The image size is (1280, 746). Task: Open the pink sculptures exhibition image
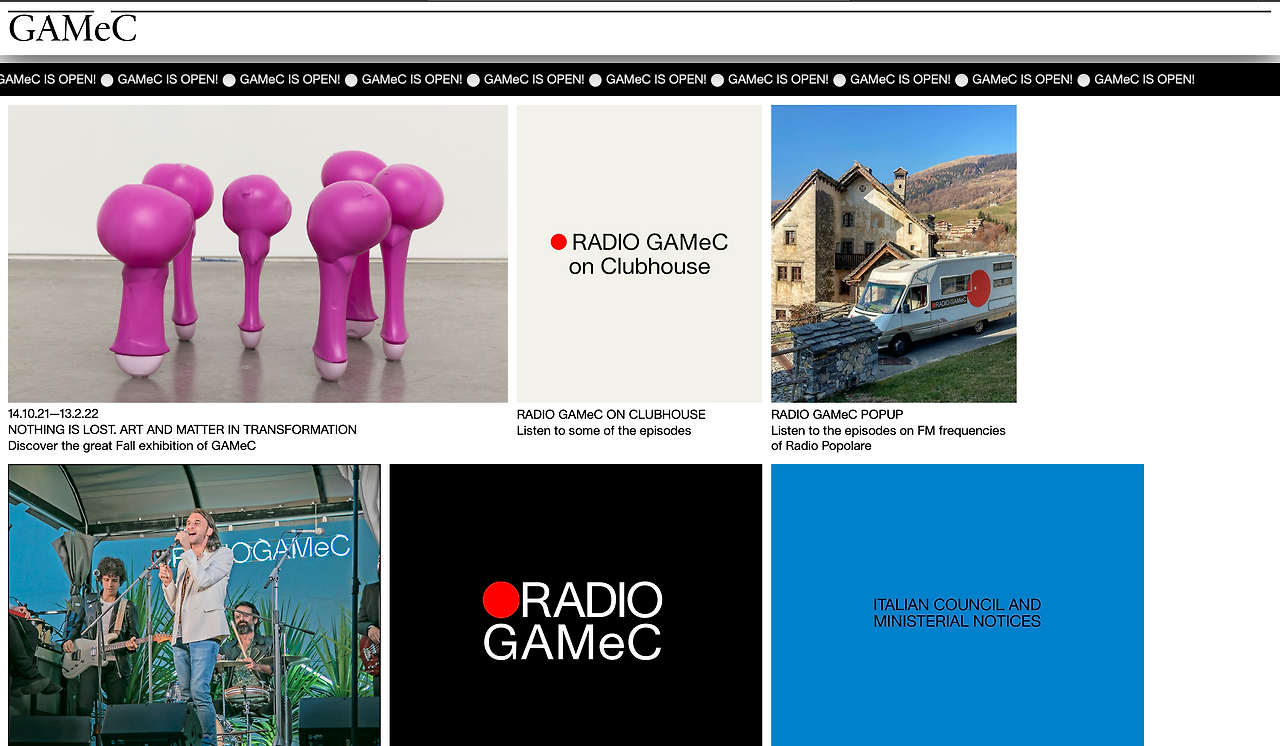pyautogui.click(x=258, y=254)
